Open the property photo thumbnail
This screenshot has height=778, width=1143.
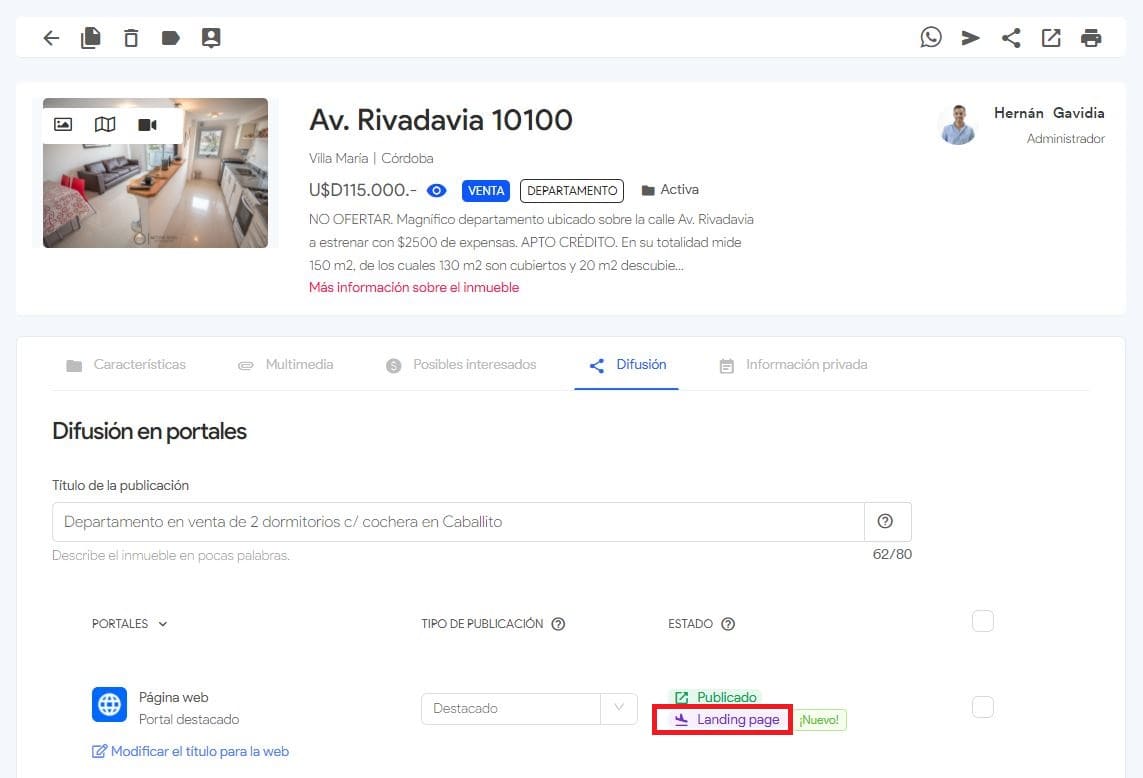pyautogui.click(x=155, y=174)
